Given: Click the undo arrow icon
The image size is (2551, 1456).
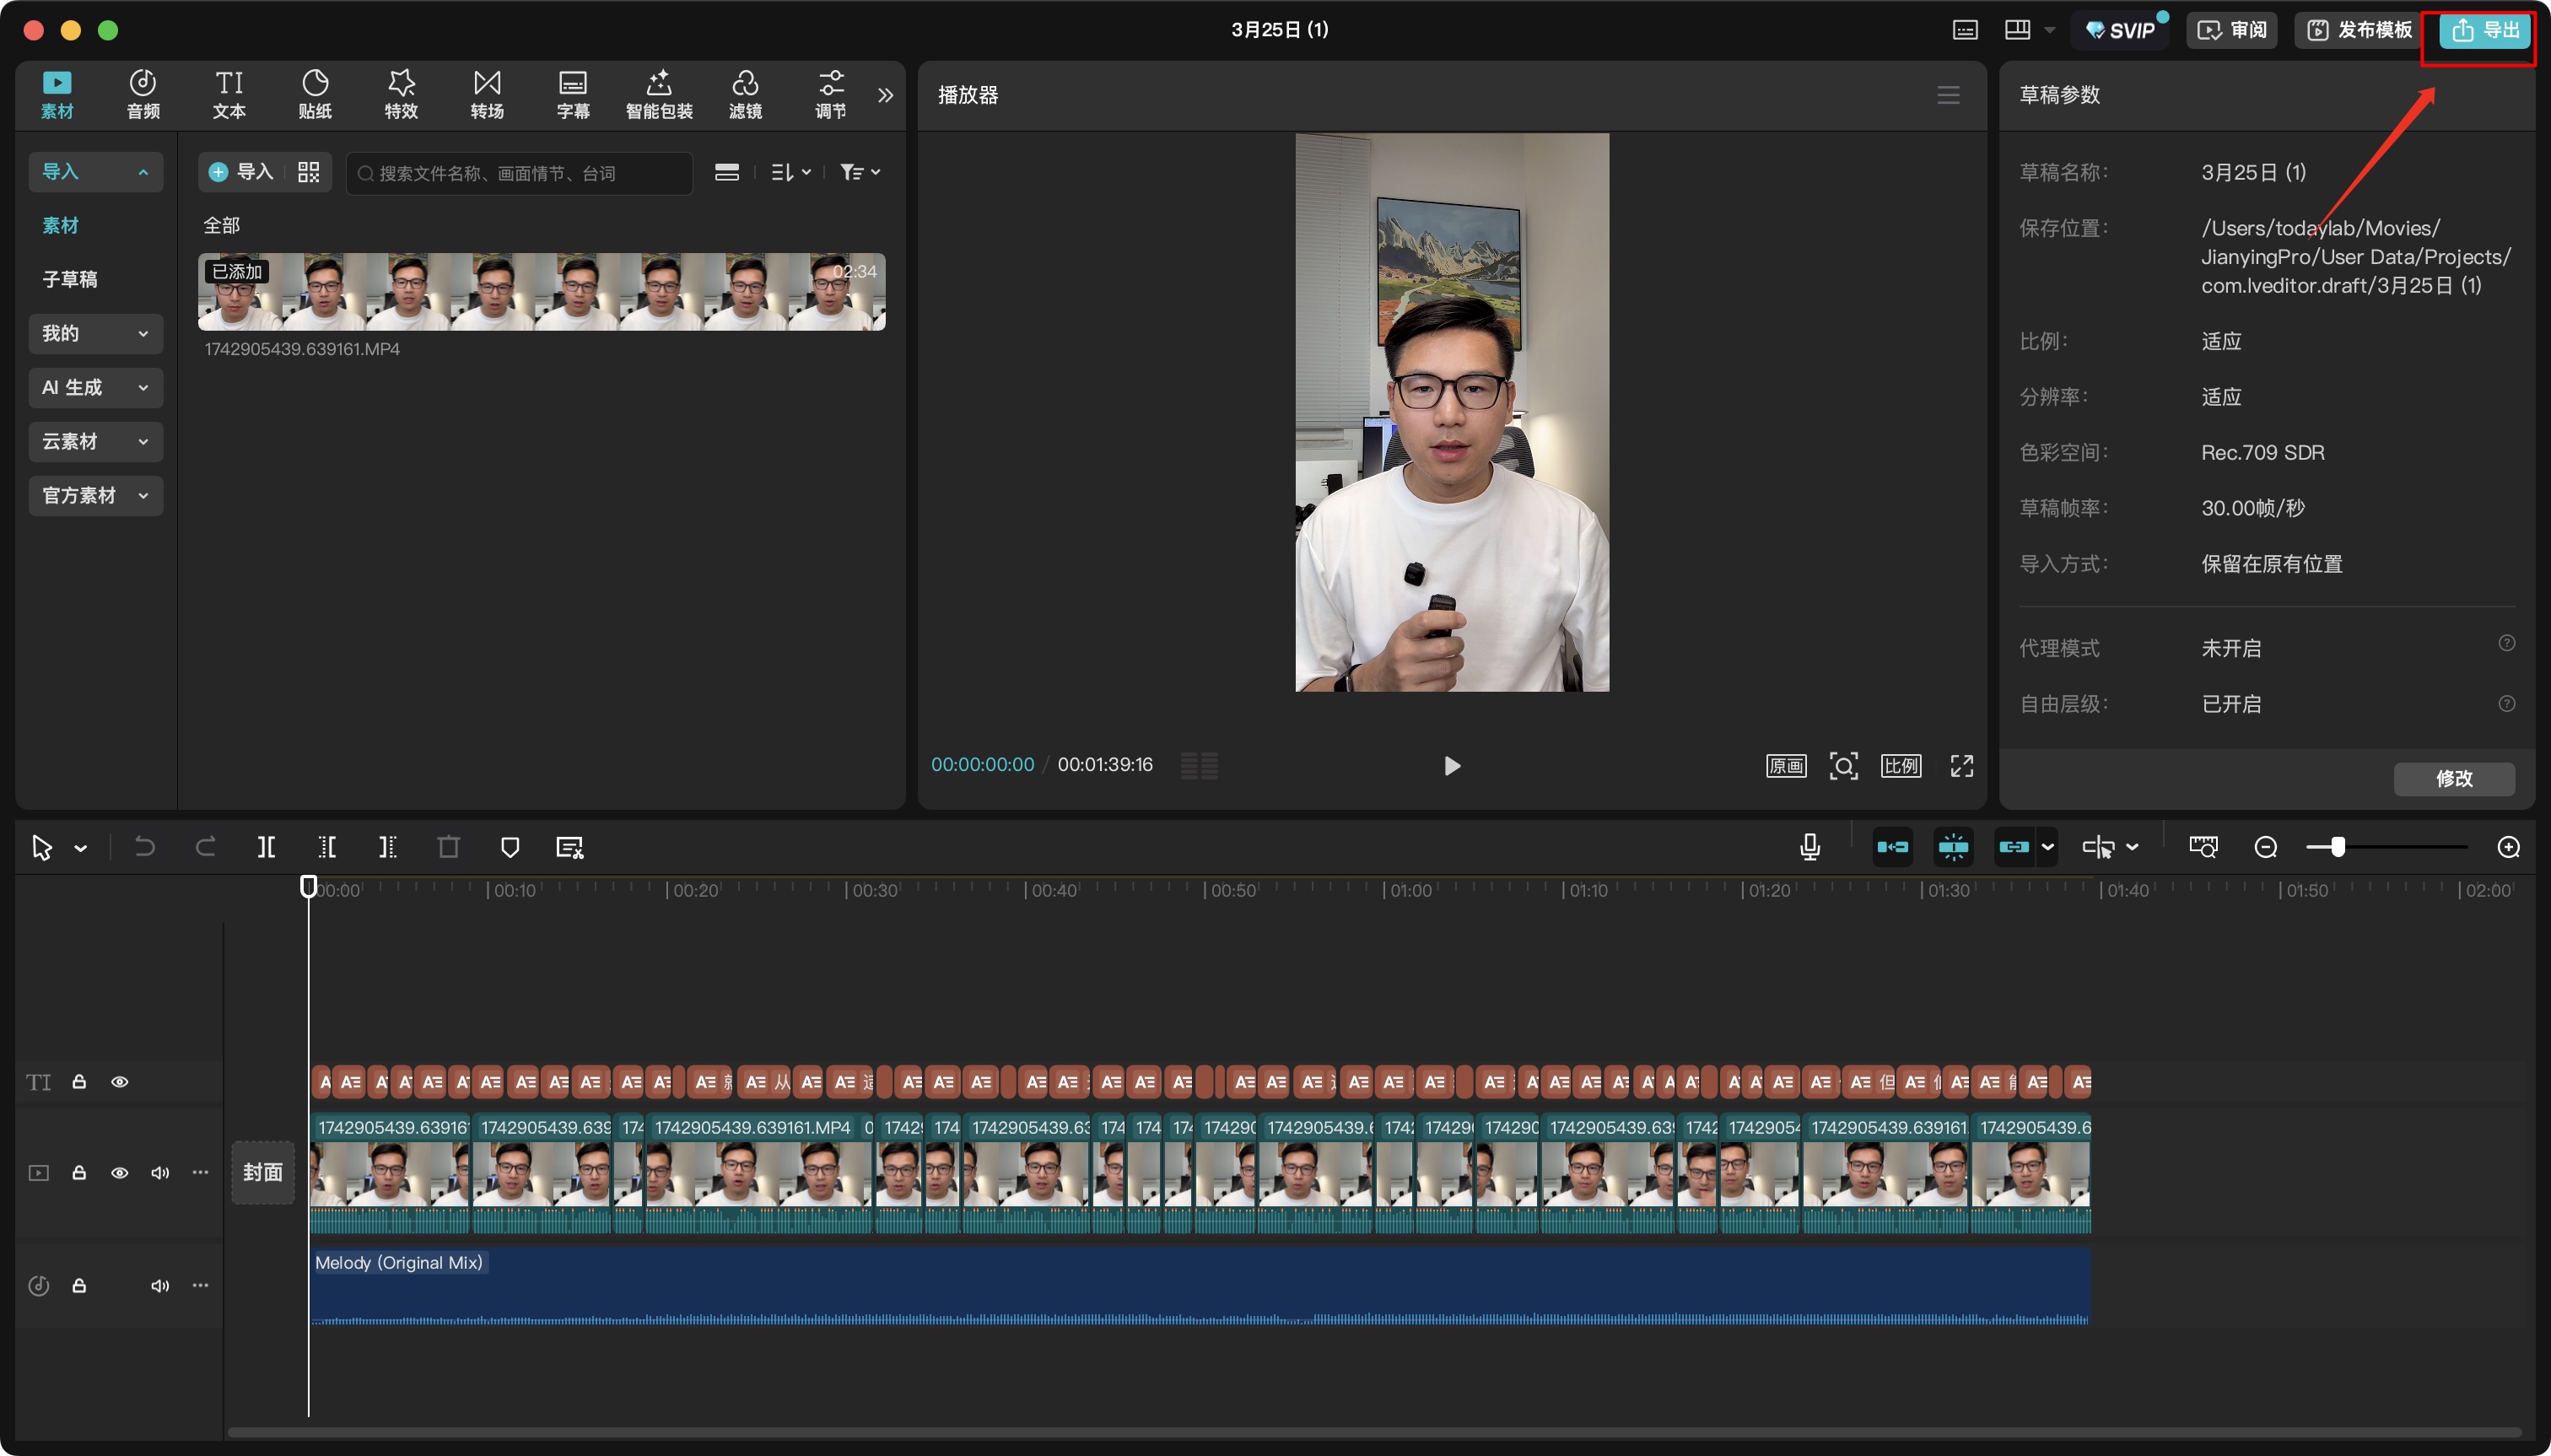Looking at the screenshot, I should click(x=145, y=848).
